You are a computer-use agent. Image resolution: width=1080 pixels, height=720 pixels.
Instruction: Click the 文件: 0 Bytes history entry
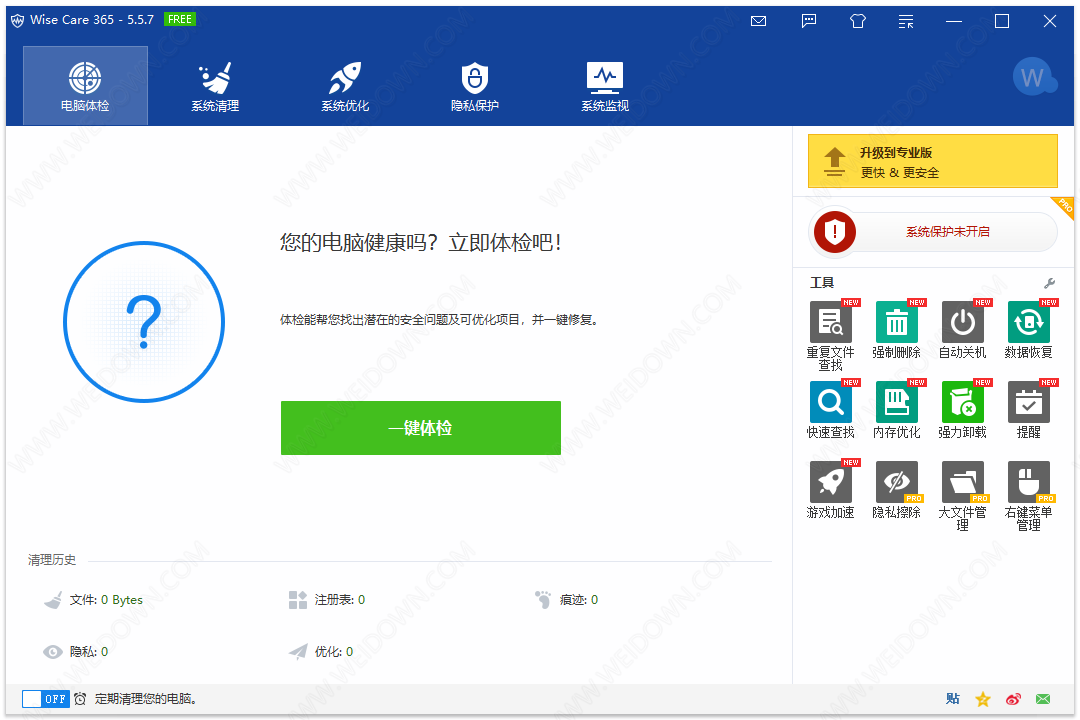tap(94, 600)
